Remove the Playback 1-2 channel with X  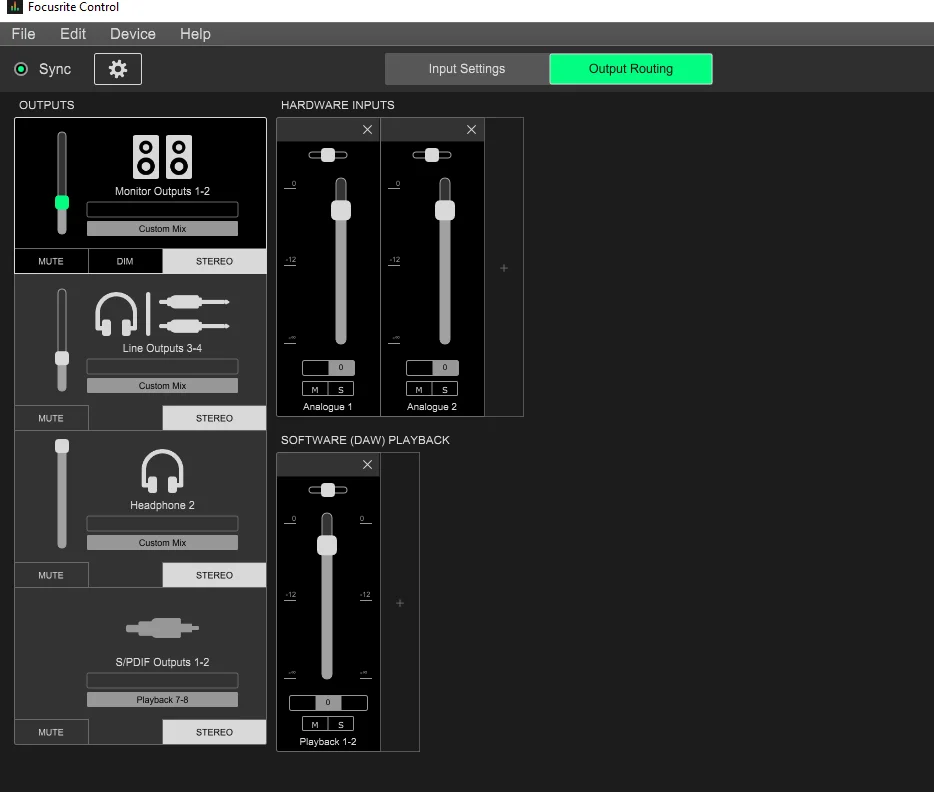click(x=368, y=464)
